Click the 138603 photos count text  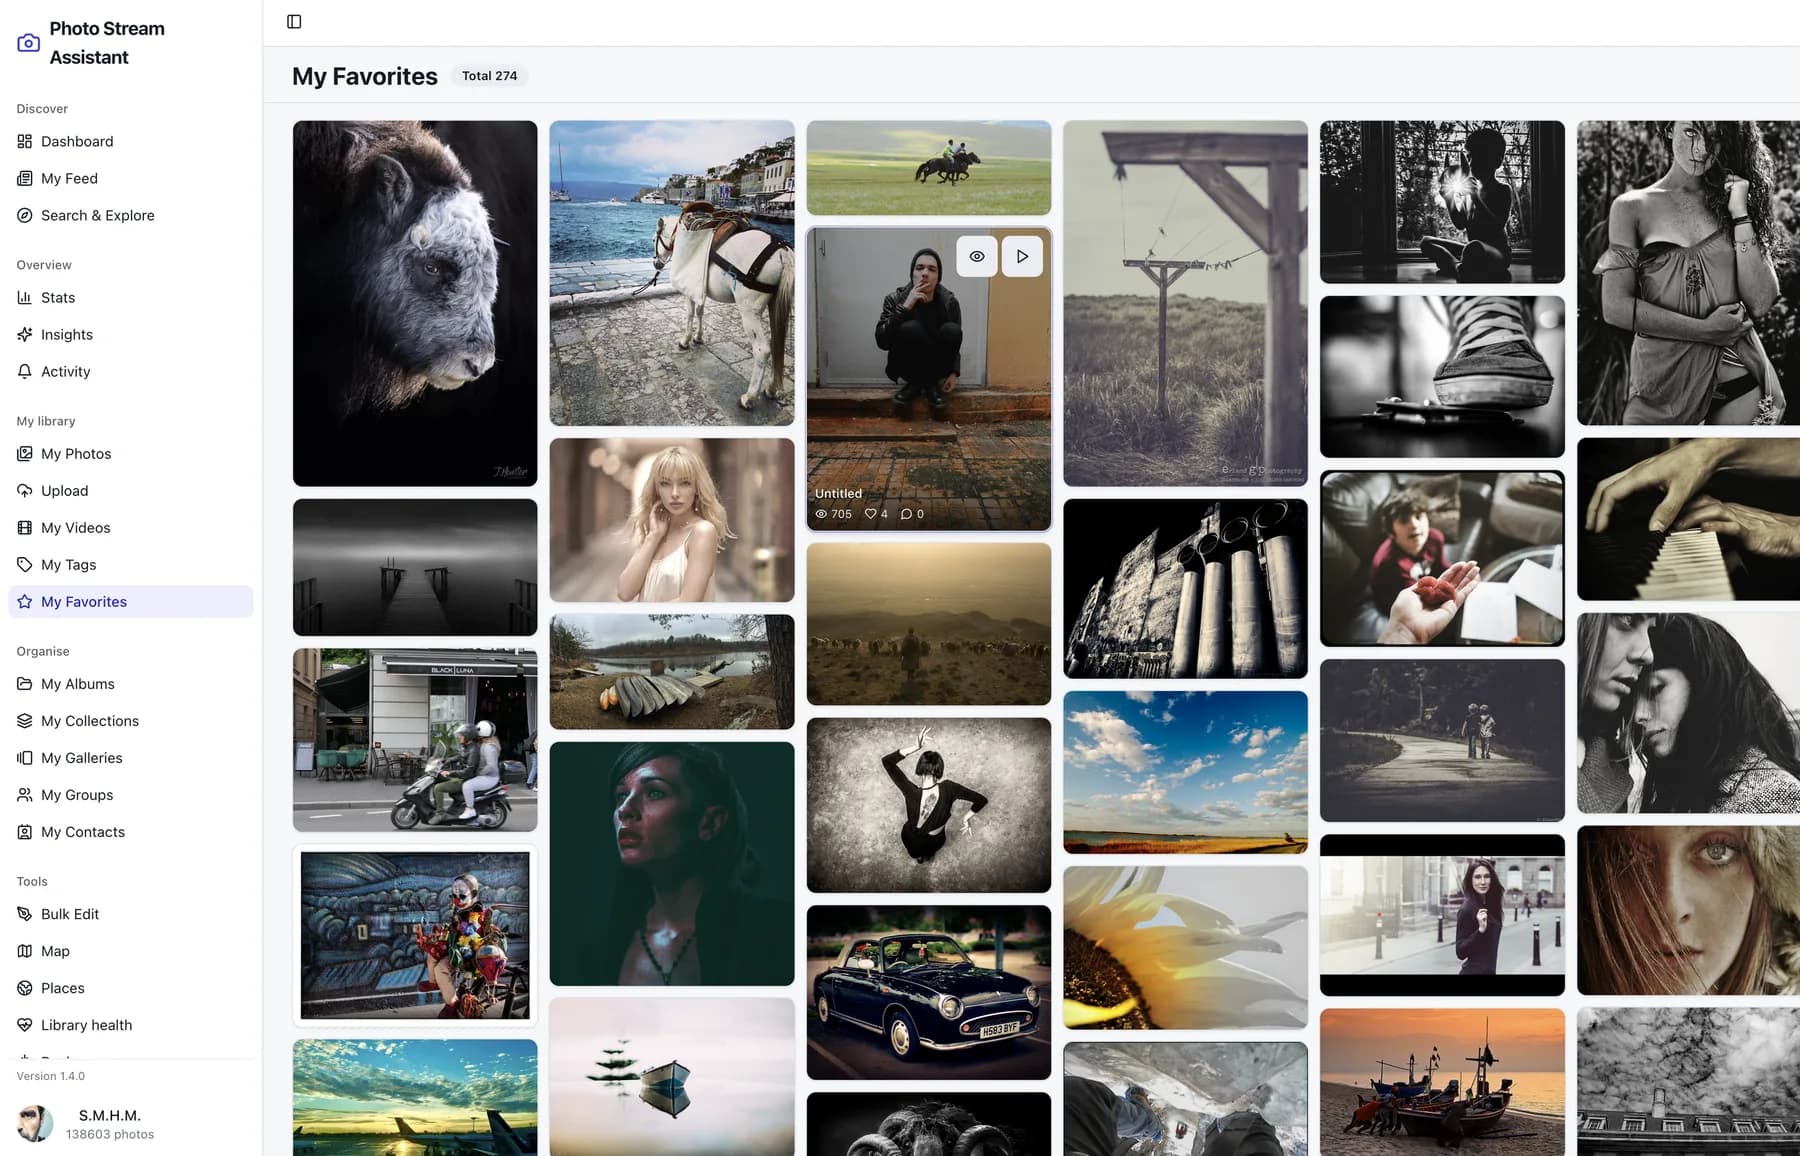coord(110,1134)
